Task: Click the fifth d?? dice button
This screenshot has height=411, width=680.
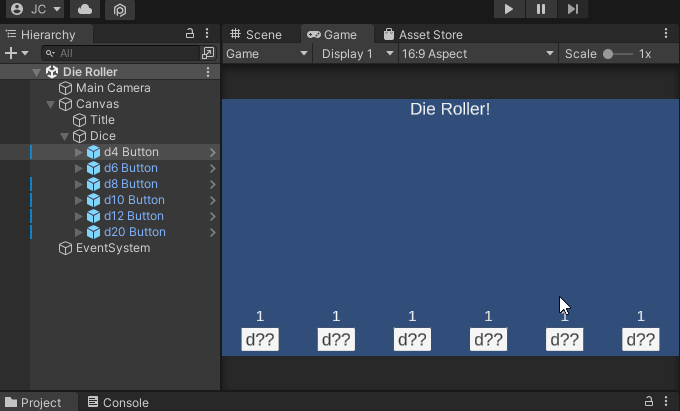Action: tap(565, 339)
